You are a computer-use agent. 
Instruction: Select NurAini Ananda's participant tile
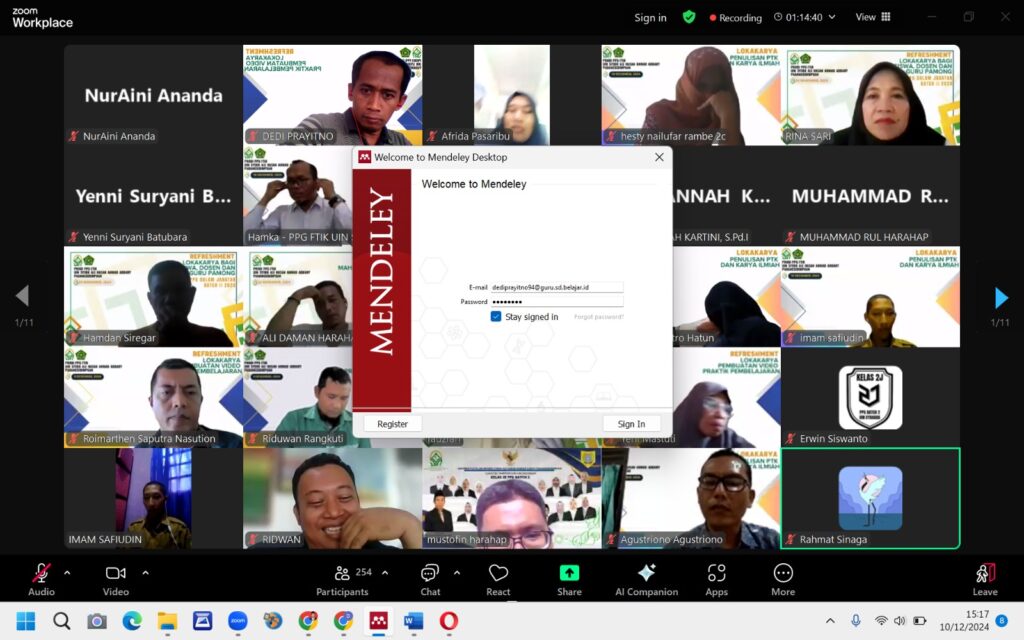click(x=153, y=95)
